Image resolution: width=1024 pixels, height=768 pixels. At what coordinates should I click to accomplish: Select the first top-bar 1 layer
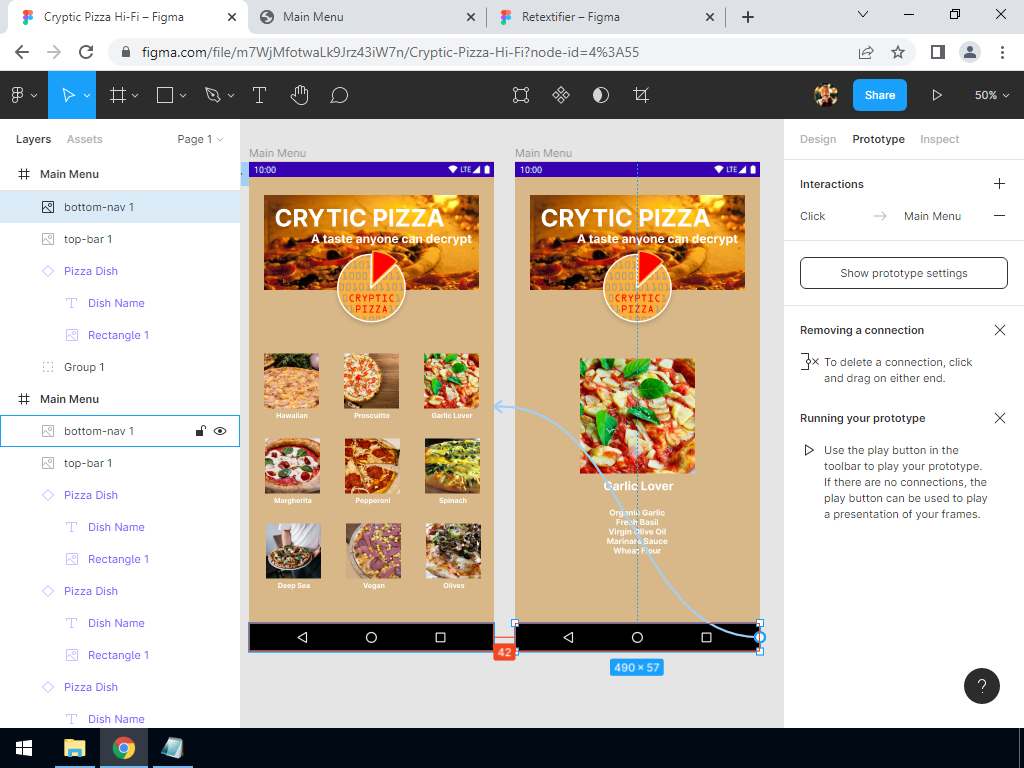pyautogui.click(x=120, y=239)
